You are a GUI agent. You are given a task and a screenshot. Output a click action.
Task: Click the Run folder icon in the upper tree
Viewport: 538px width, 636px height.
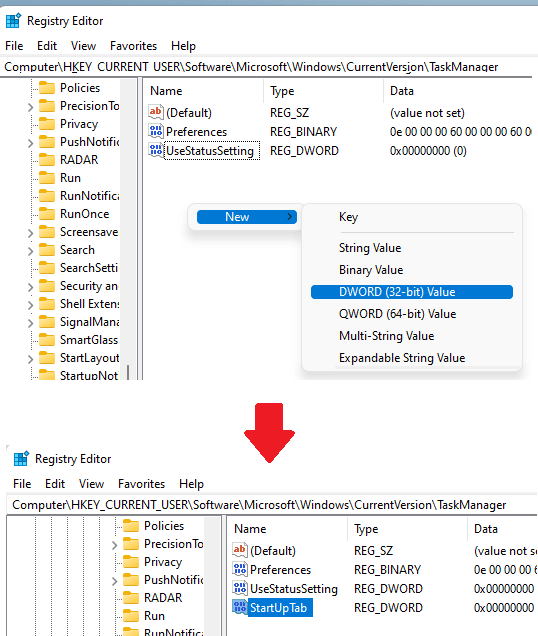[x=47, y=177]
